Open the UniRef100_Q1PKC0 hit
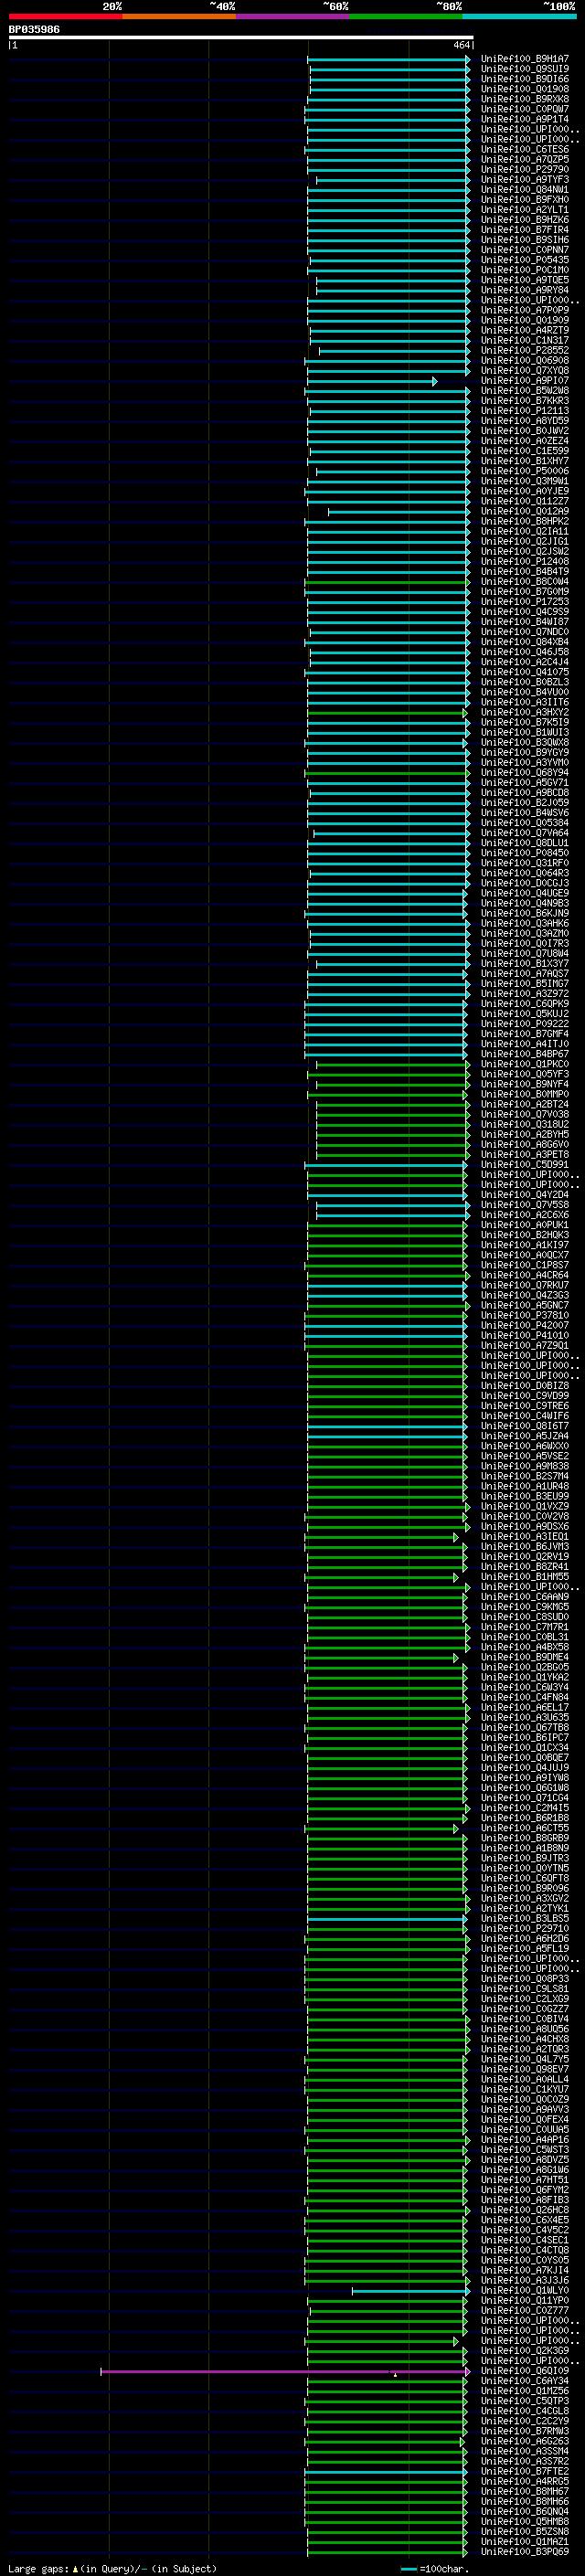Image resolution: width=585 pixels, height=2576 pixels. point(525,1064)
